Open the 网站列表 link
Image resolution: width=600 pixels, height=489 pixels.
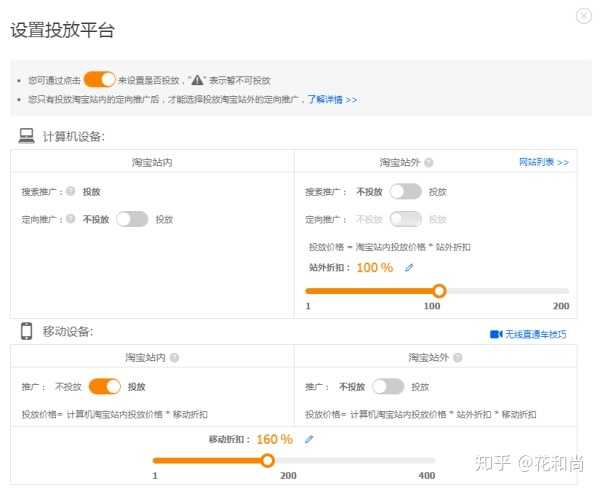543,162
